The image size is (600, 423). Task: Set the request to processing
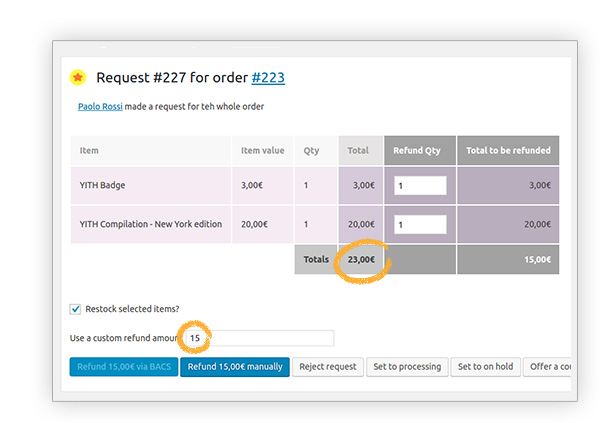(407, 367)
